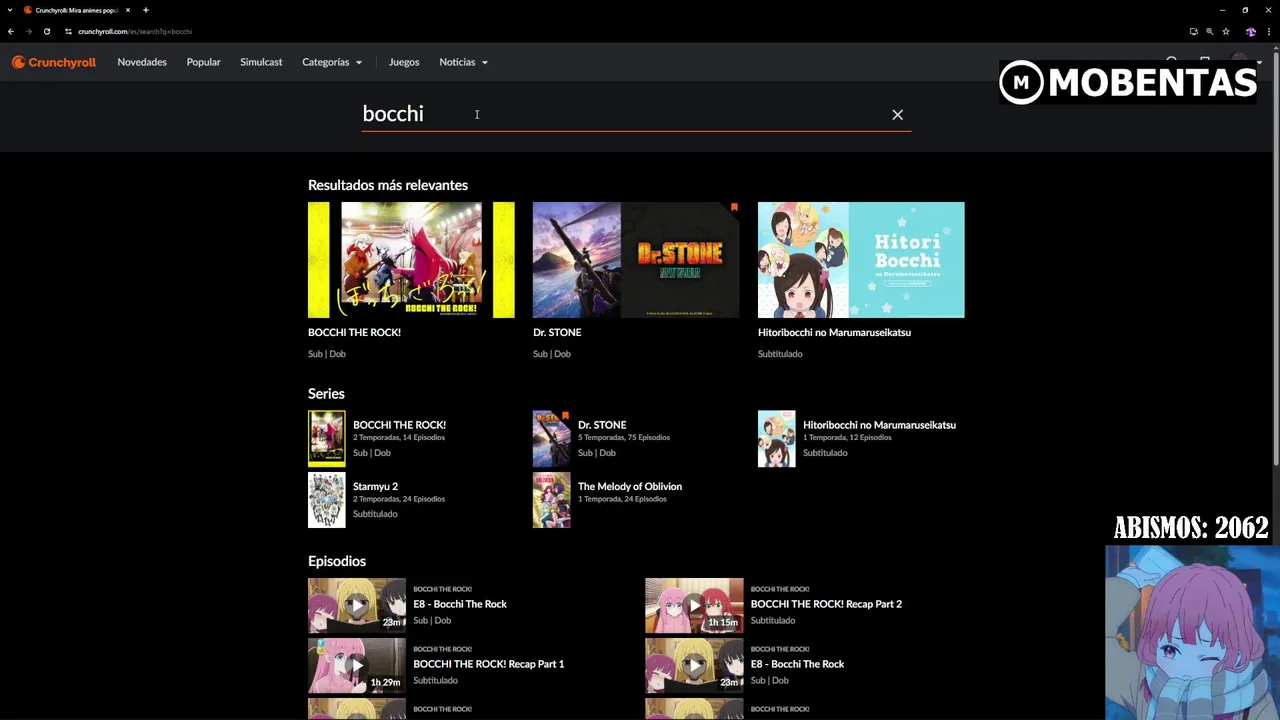
Task: Open BOCCHI THE ROCK! title under top results
Action: (354, 332)
